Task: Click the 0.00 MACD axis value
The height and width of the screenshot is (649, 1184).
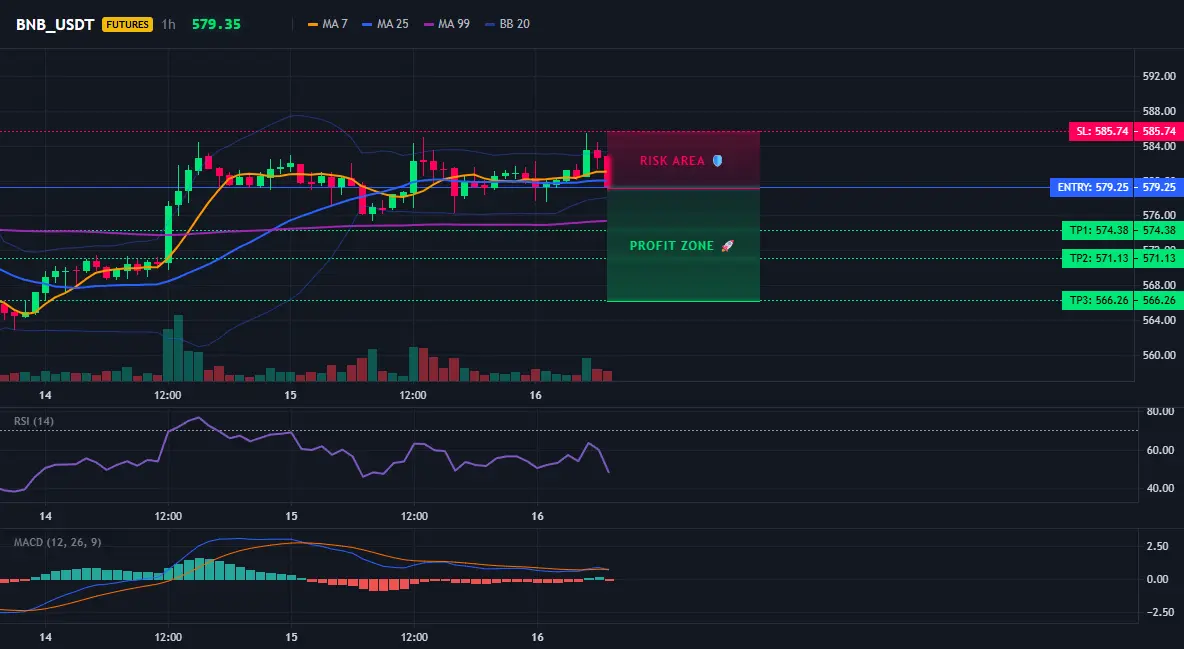Action: [x=1158, y=579]
